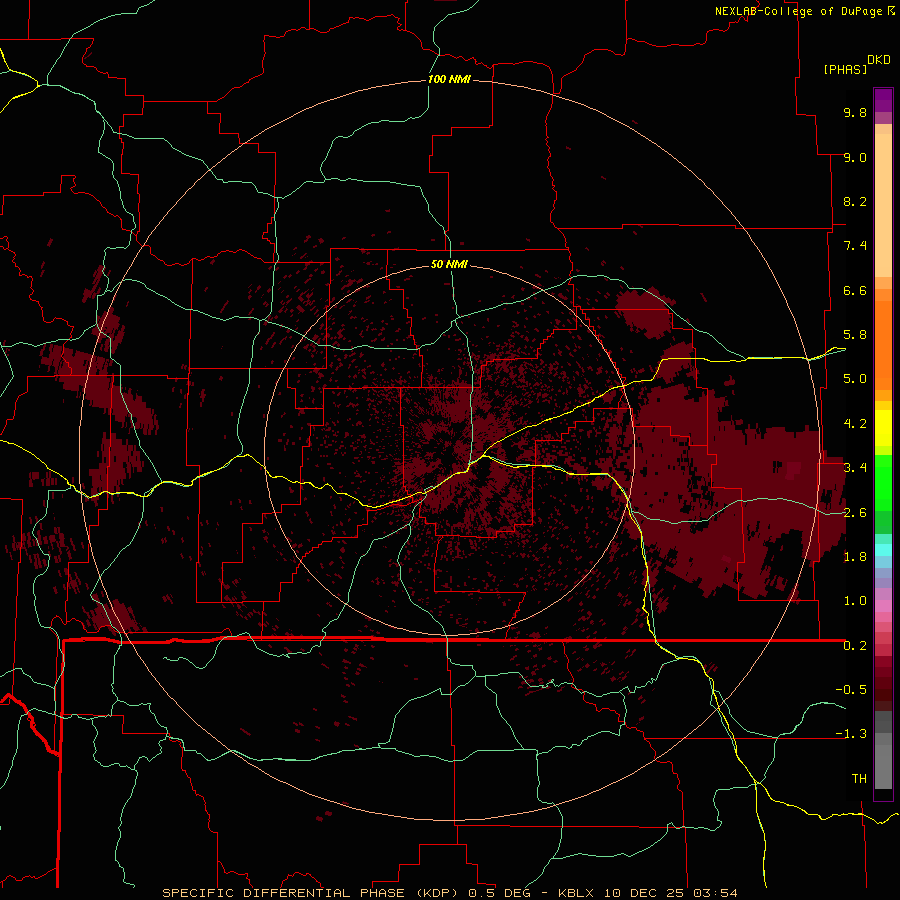Click the 2.6 value on the color scale

tap(855, 513)
